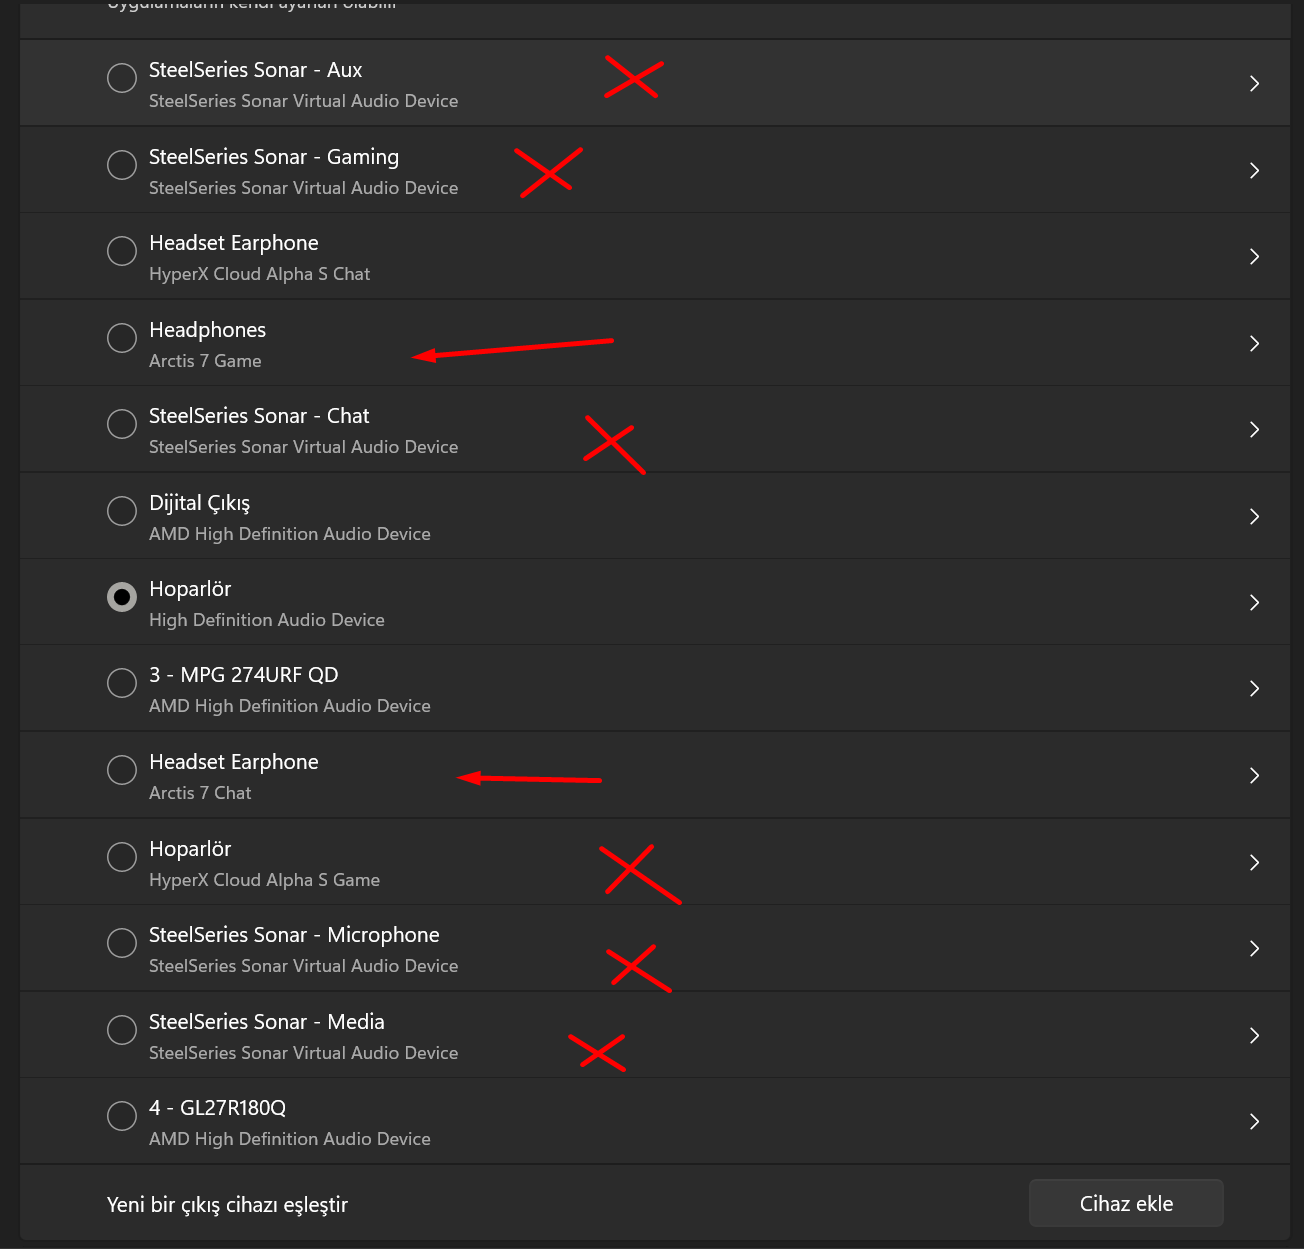Select Hoparlör High Definition Audio Device radio

122,597
